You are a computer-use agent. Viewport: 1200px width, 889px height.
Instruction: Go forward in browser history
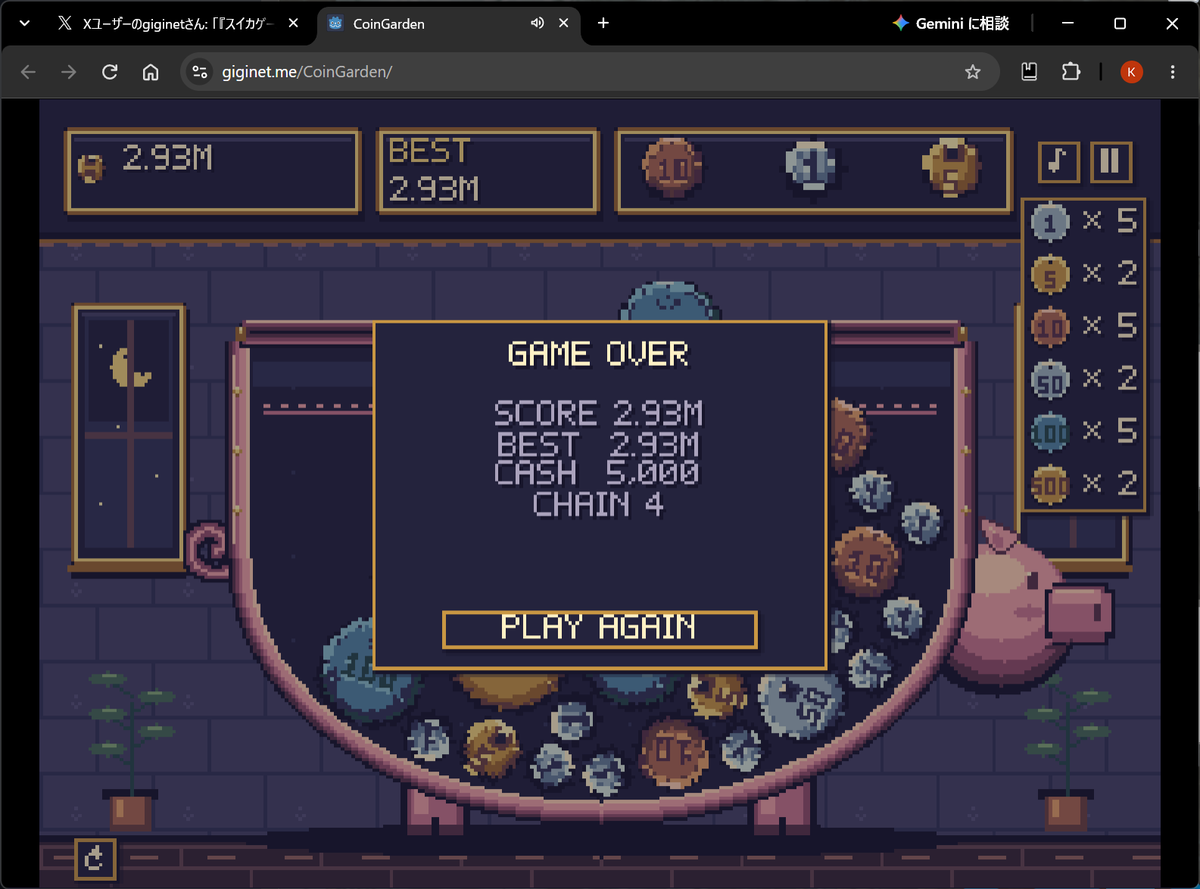(69, 72)
